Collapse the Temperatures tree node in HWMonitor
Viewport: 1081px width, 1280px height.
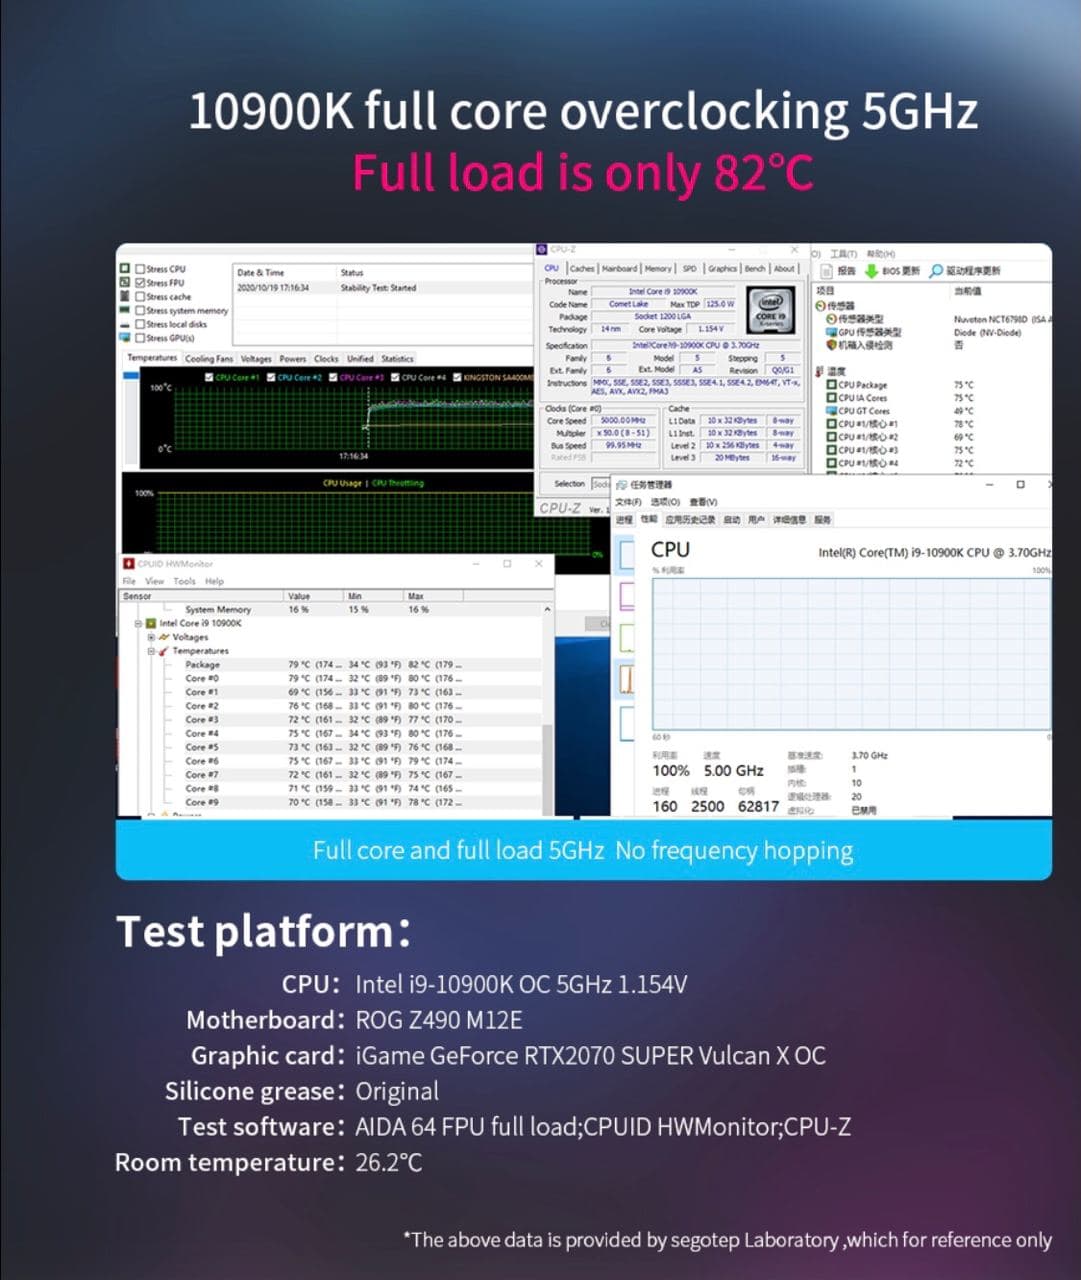coord(151,651)
